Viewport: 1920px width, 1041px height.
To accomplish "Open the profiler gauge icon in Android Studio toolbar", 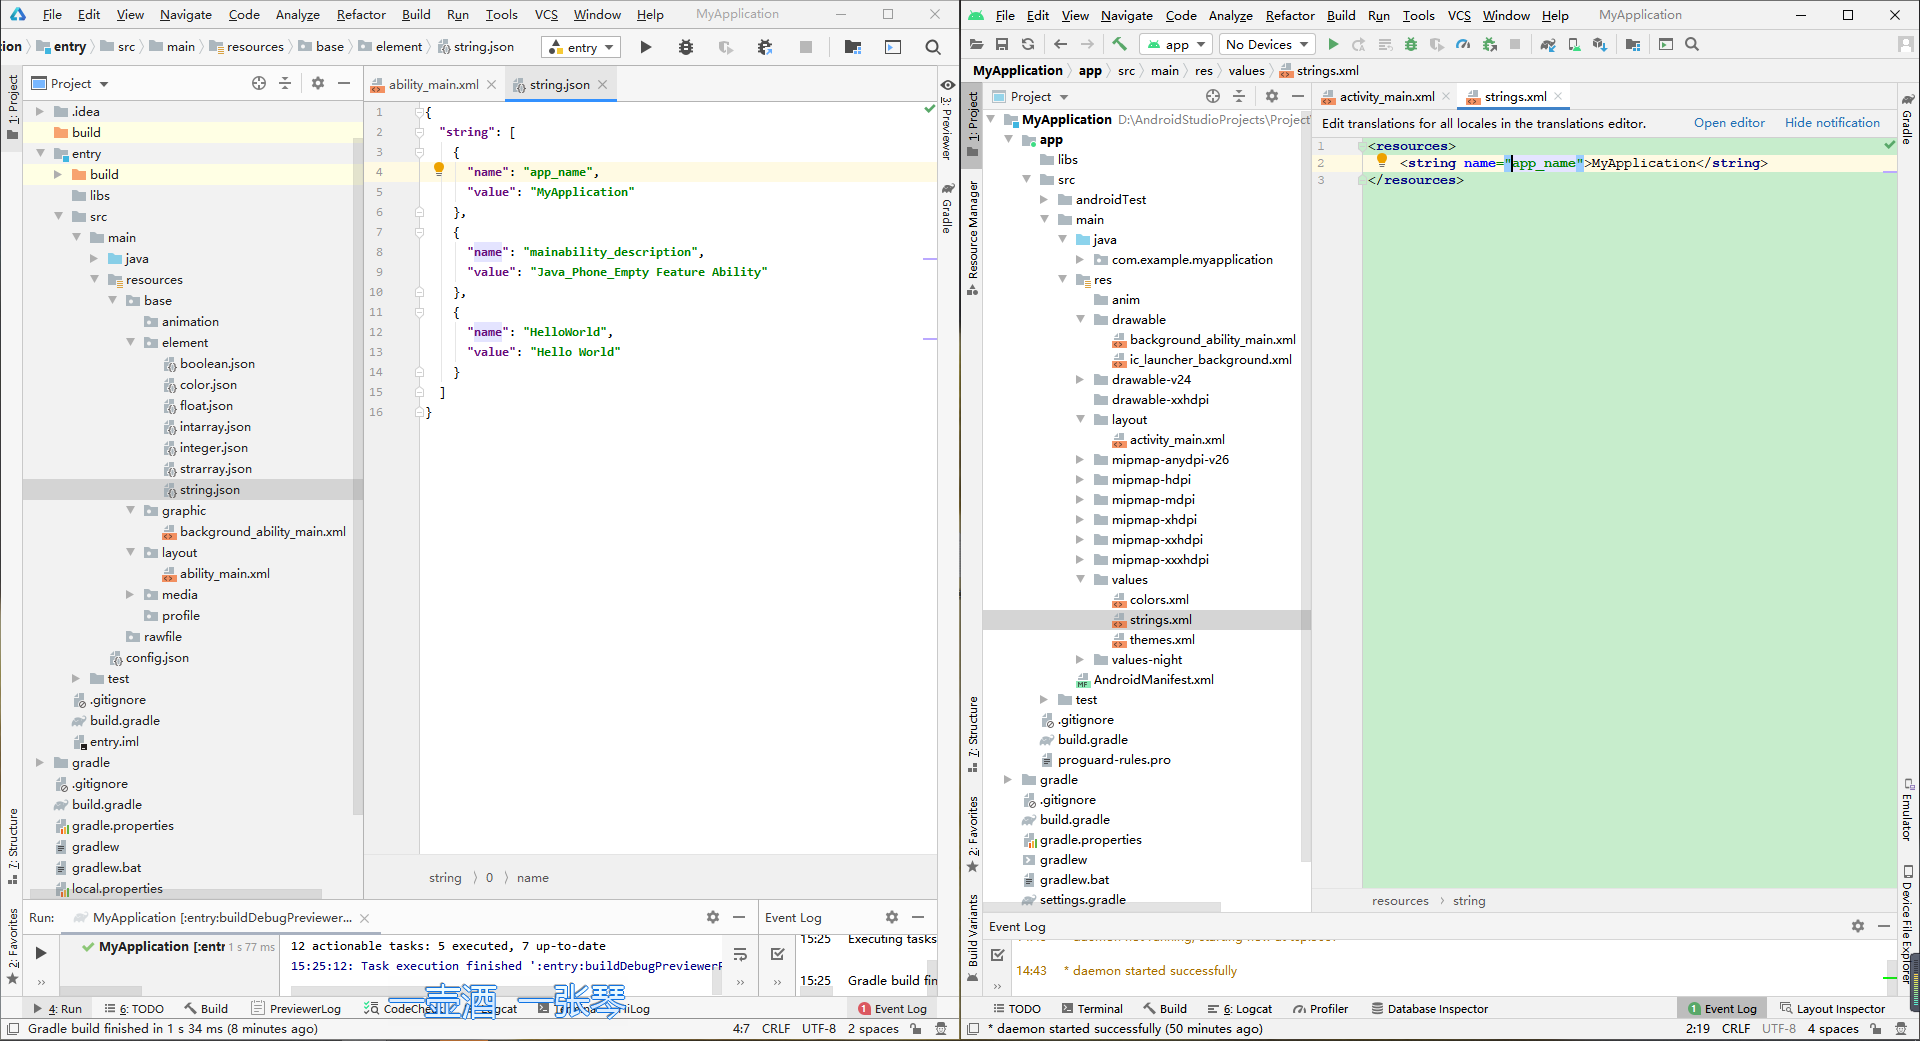I will tap(1463, 44).
